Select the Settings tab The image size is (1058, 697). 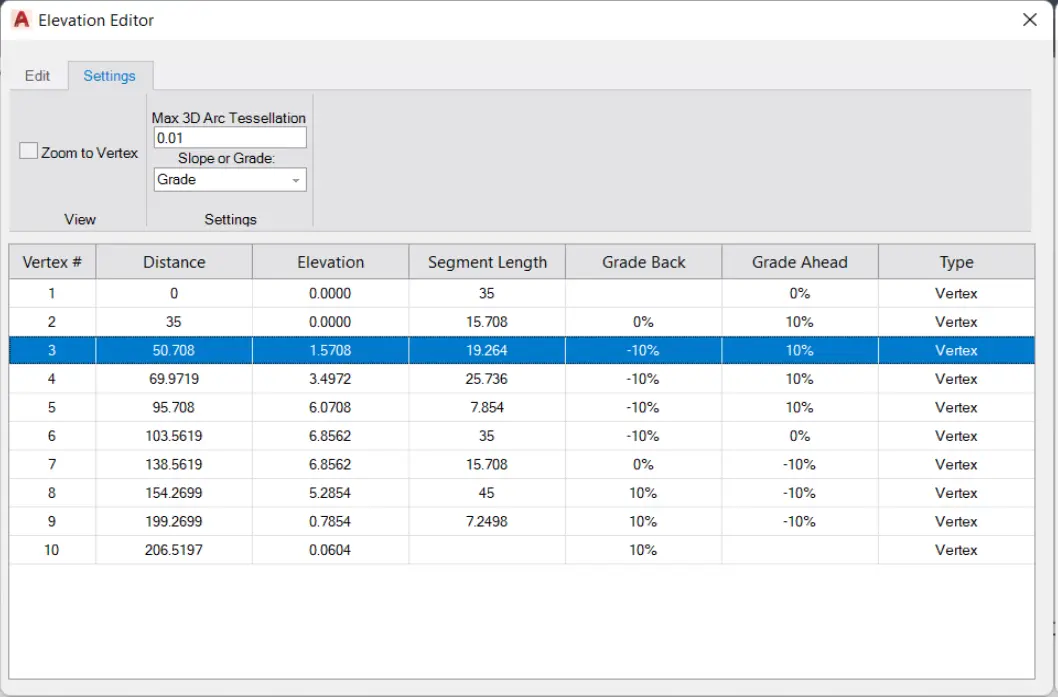tap(110, 76)
